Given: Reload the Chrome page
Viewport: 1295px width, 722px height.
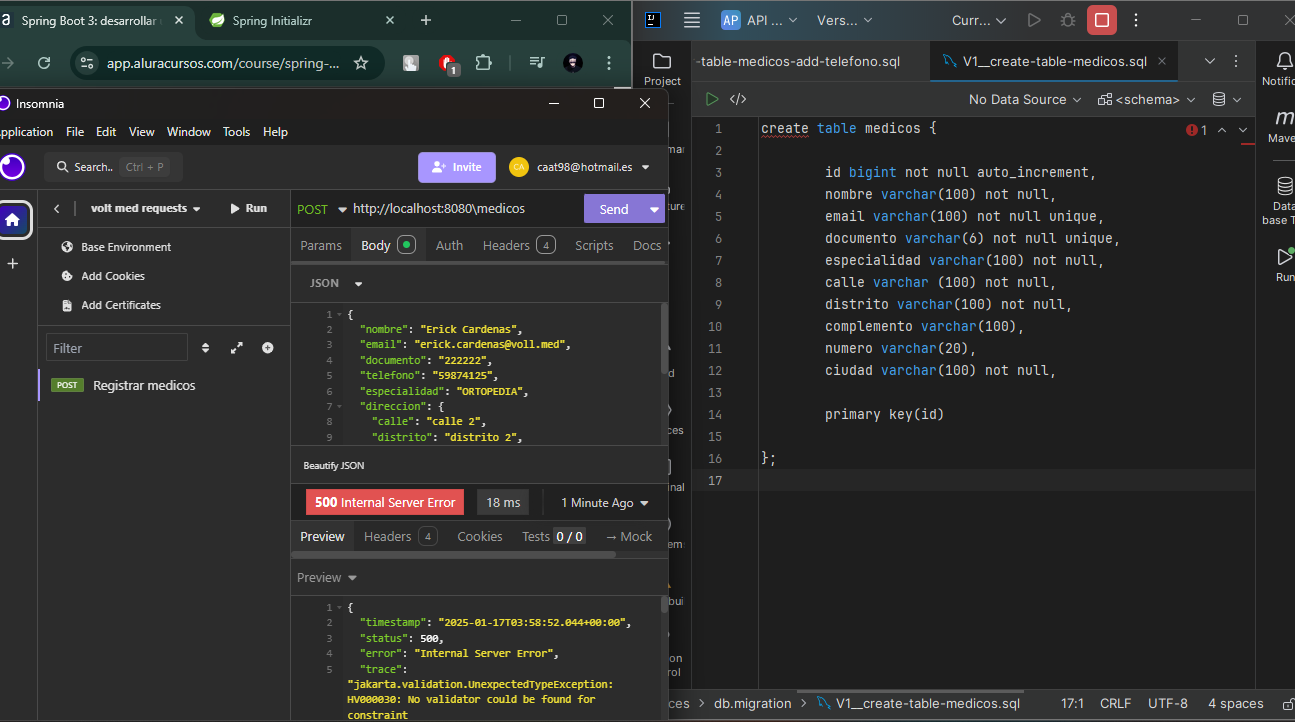Looking at the screenshot, I should click(x=44, y=63).
